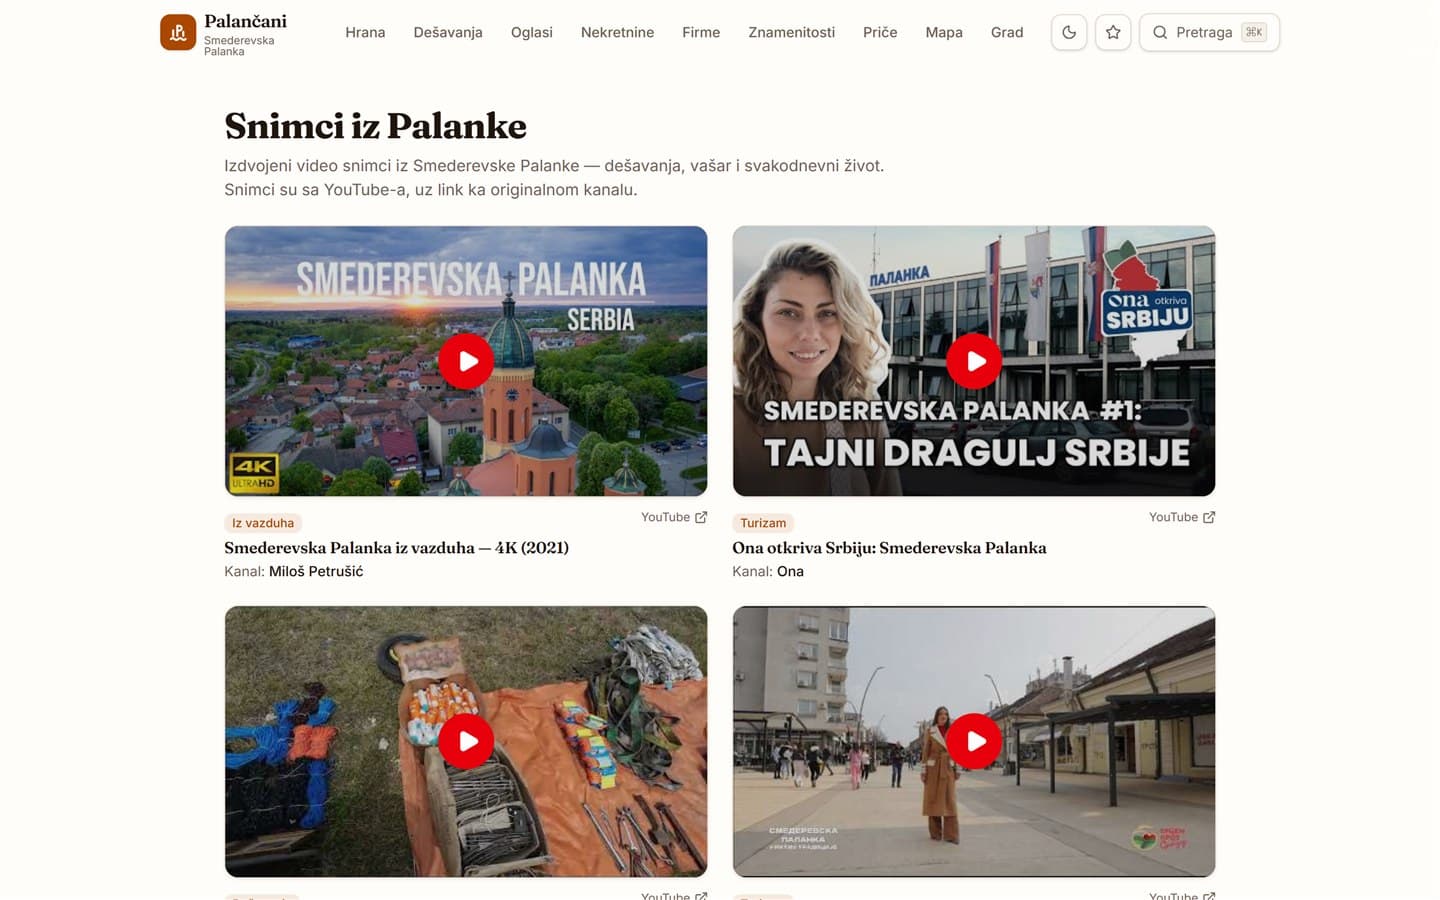The width and height of the screenshot is (1440, 900).
Task: Open favorites with the star icon
Action: 1113,32
